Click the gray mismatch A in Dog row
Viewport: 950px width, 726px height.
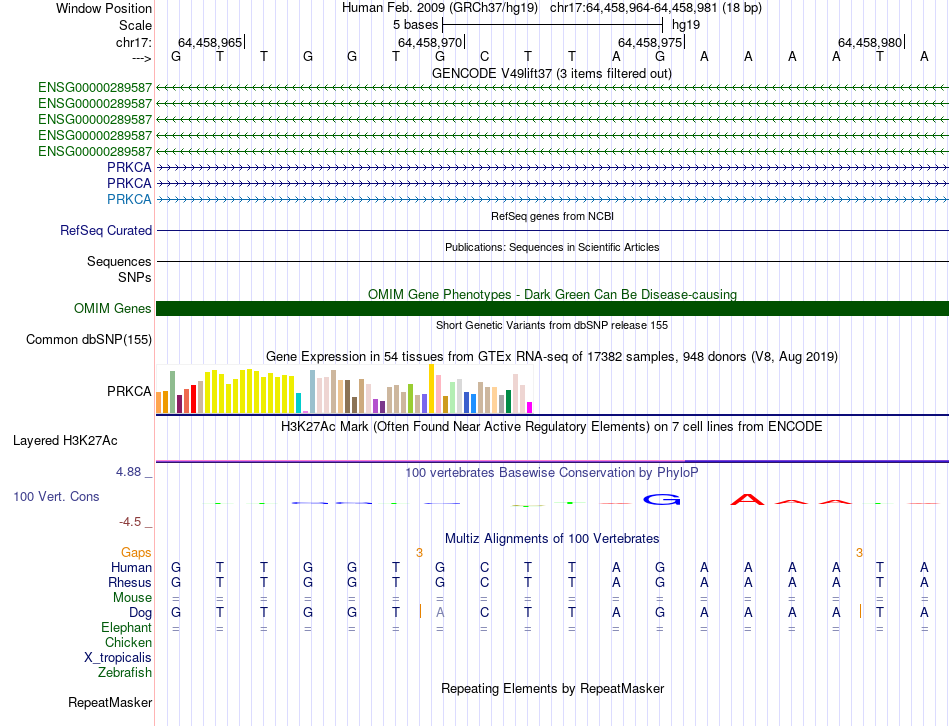point(440,613)
